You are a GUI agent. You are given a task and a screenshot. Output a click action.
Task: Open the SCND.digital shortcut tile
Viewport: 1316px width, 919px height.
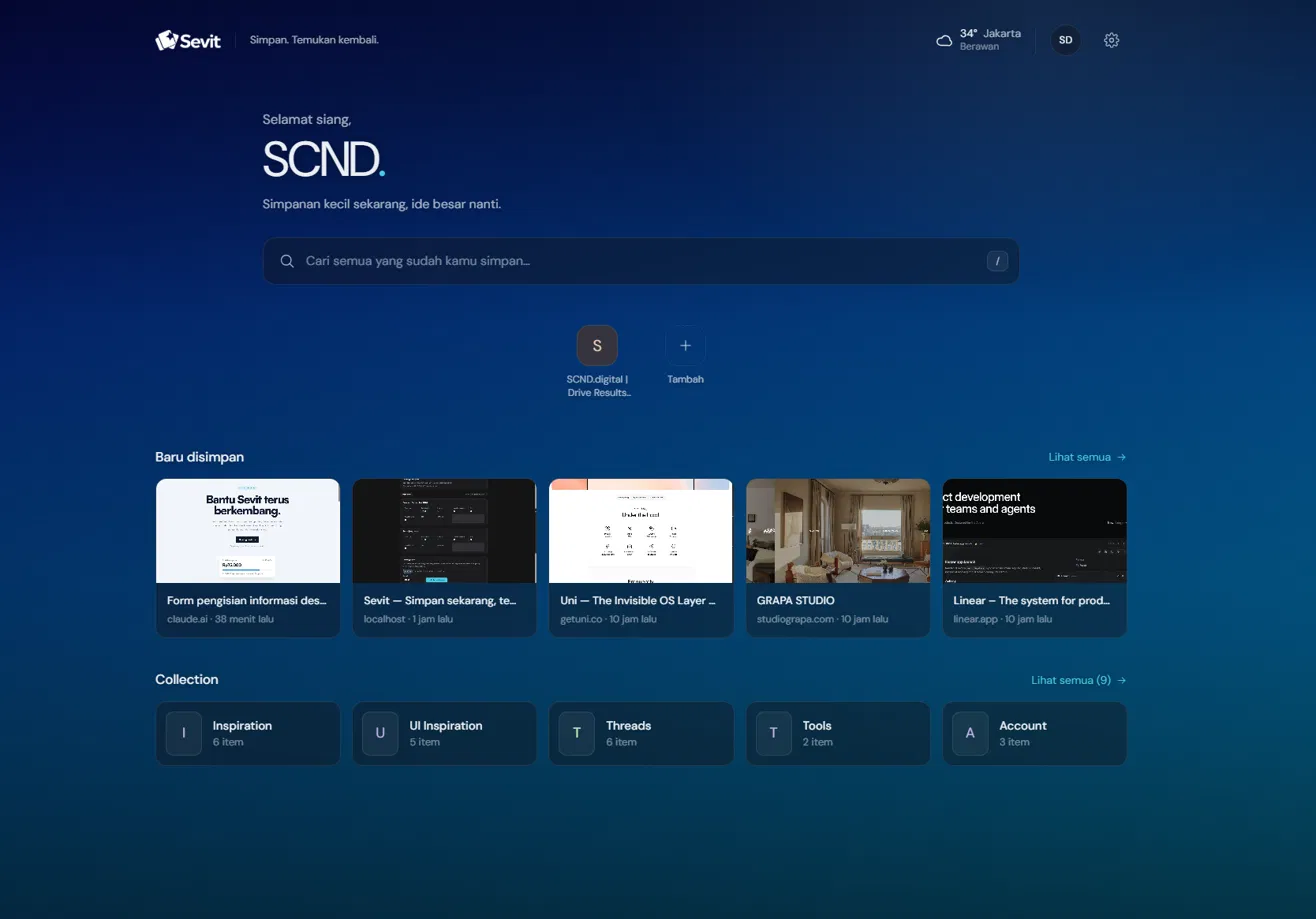(x=597, y=346)
